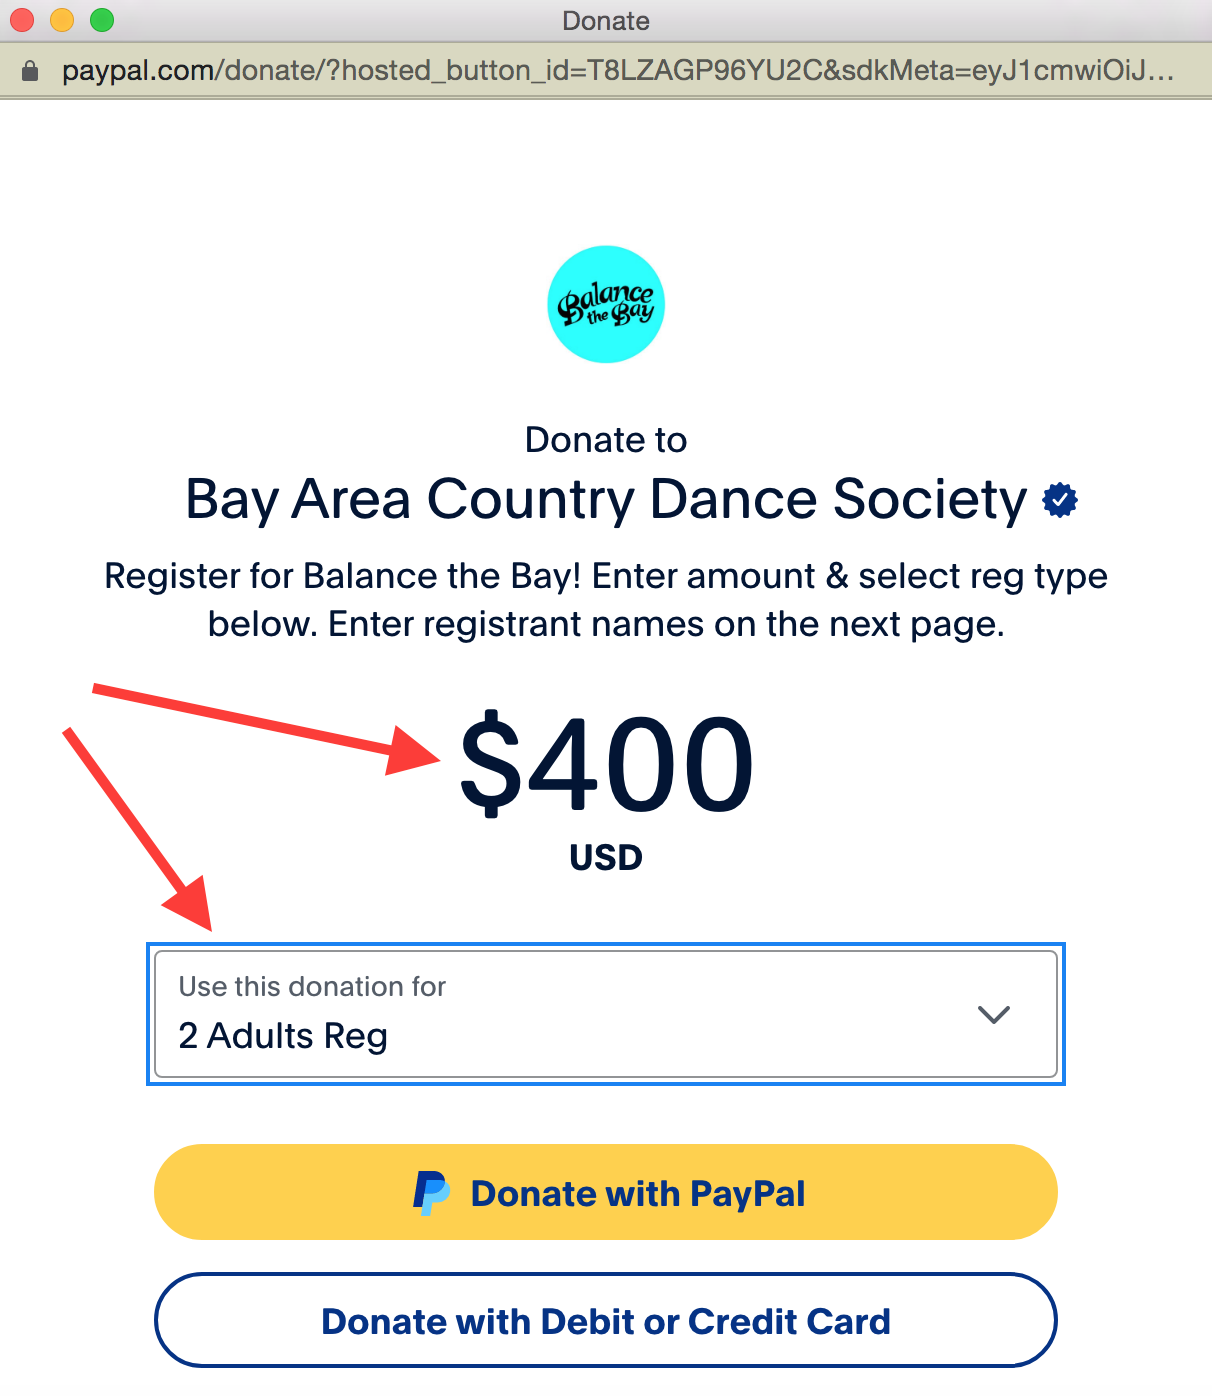Minimize the Donate window with yellow button

pyautogui.click(x=62, y=20)
